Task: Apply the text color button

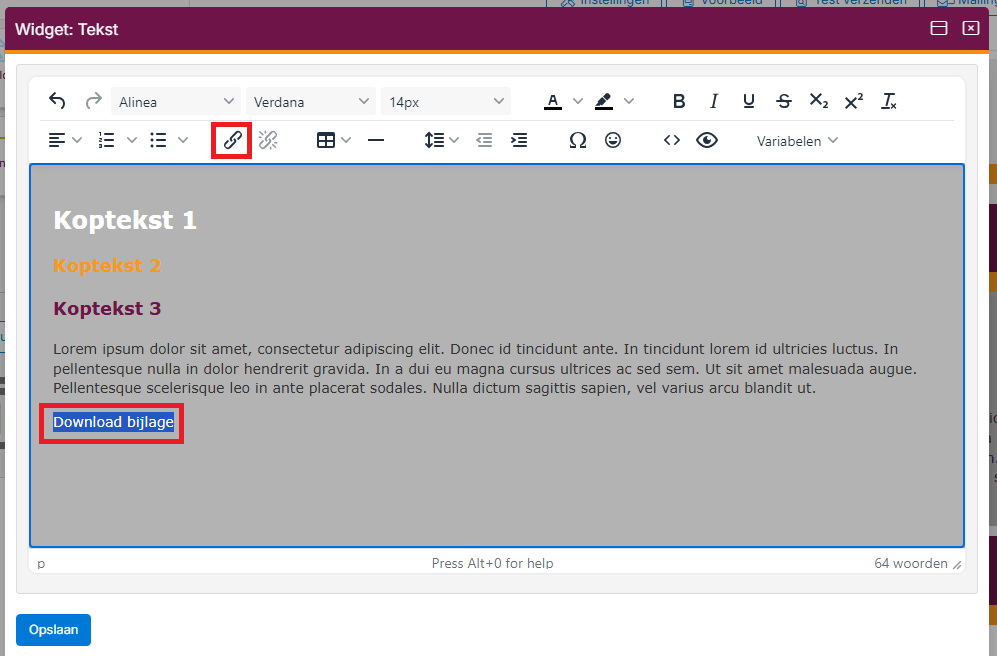Action: (x=553, y=101)
